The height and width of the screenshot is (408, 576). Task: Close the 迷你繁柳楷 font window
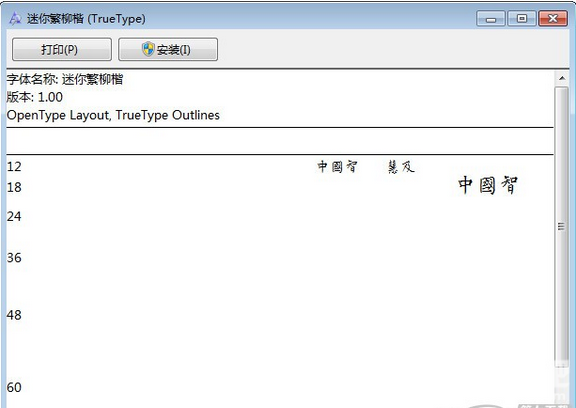coord(553,18)
